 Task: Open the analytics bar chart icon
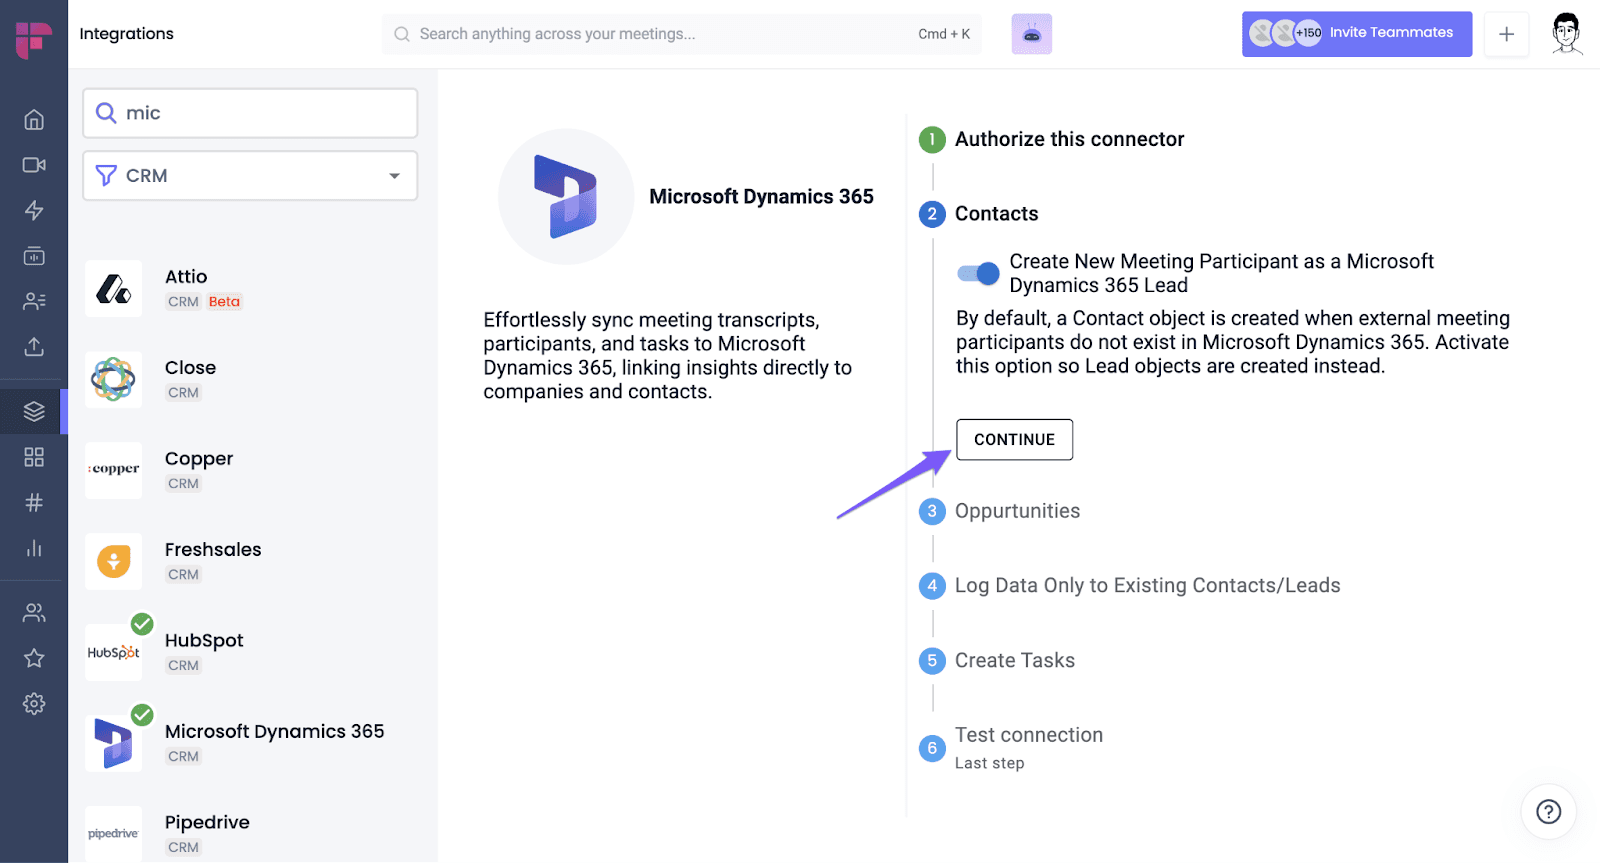click(x=34, y=548)
